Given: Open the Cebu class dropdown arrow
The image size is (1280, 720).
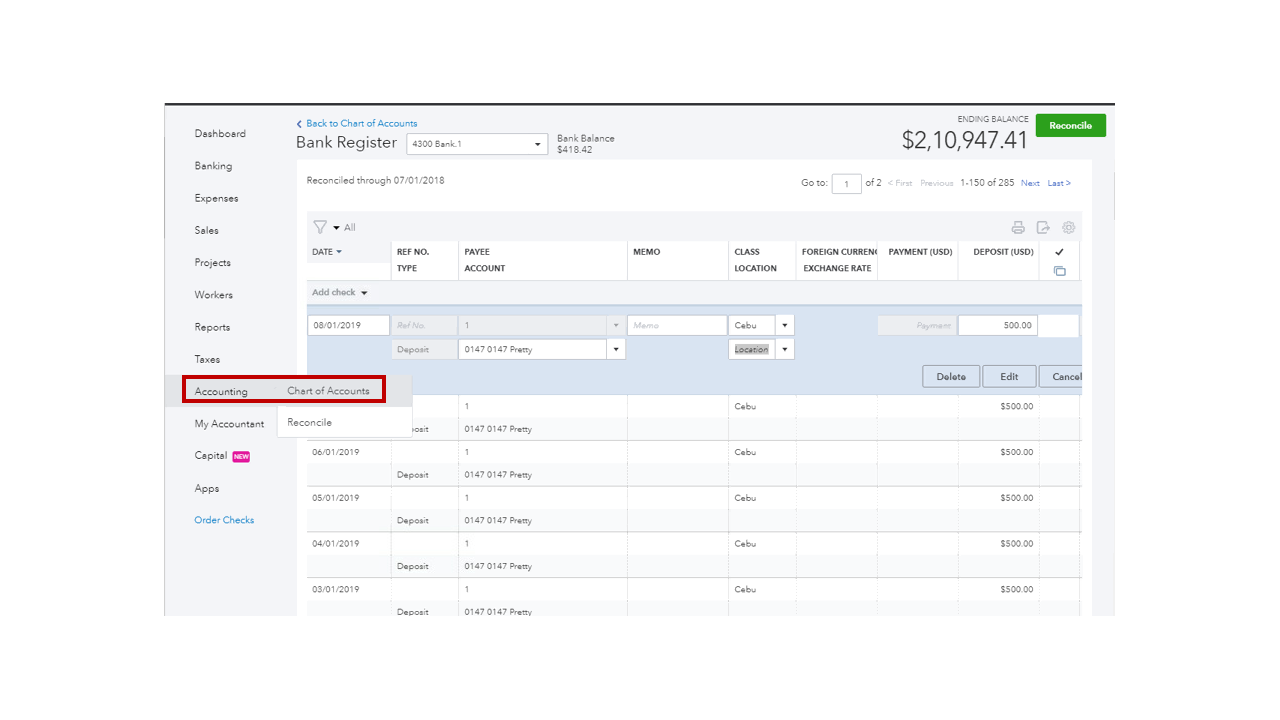Looking at the screenshot, I should point(784,325).
